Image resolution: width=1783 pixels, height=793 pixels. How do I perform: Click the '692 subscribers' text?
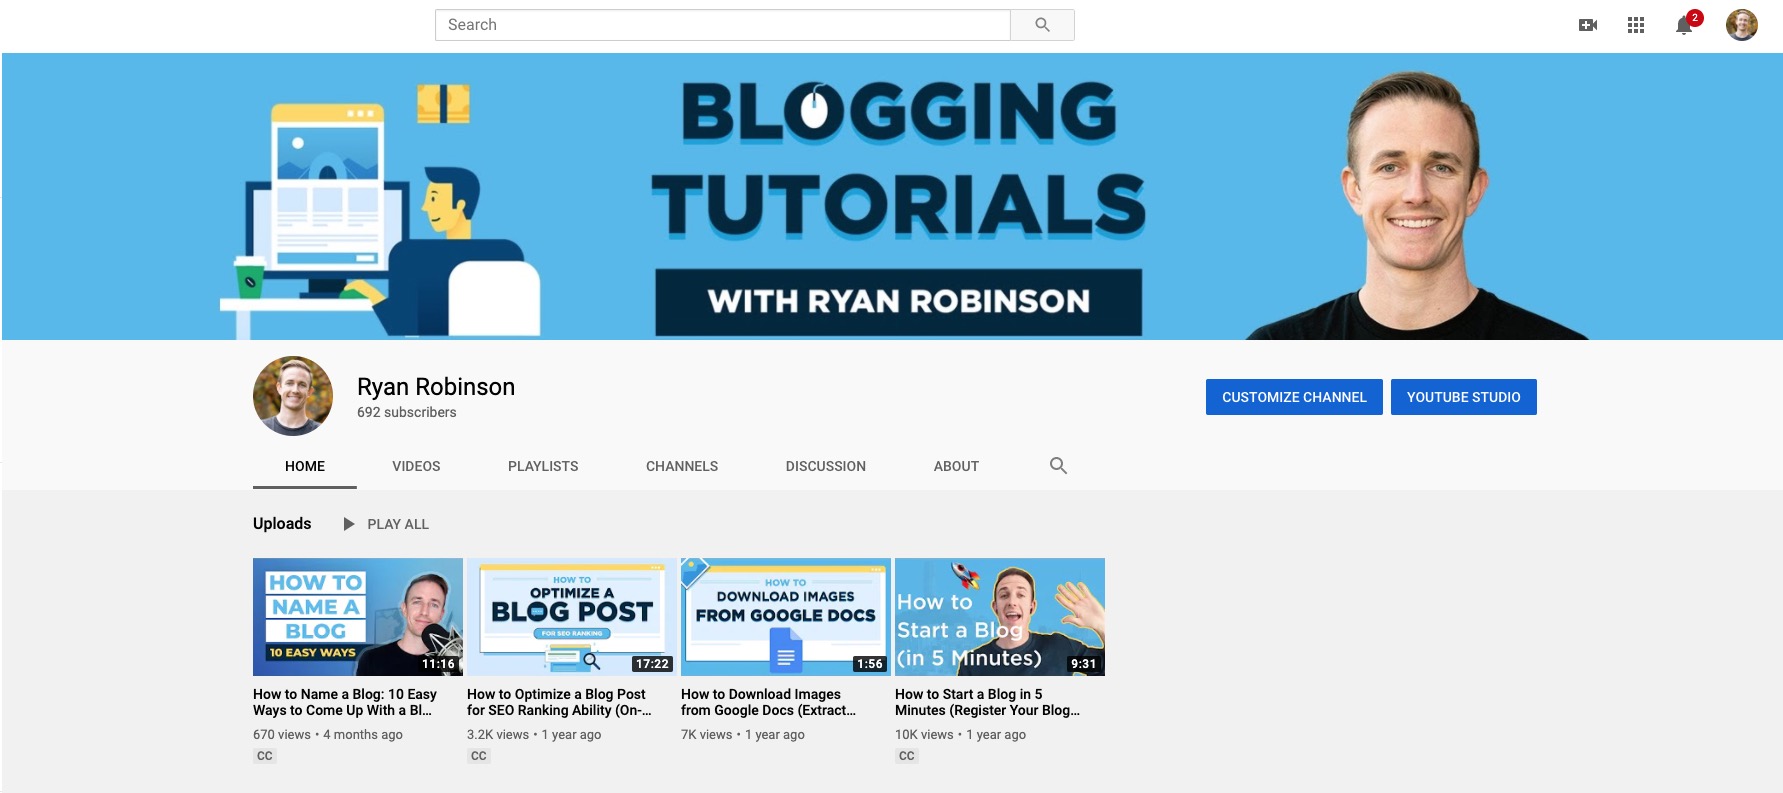(406, 412)
